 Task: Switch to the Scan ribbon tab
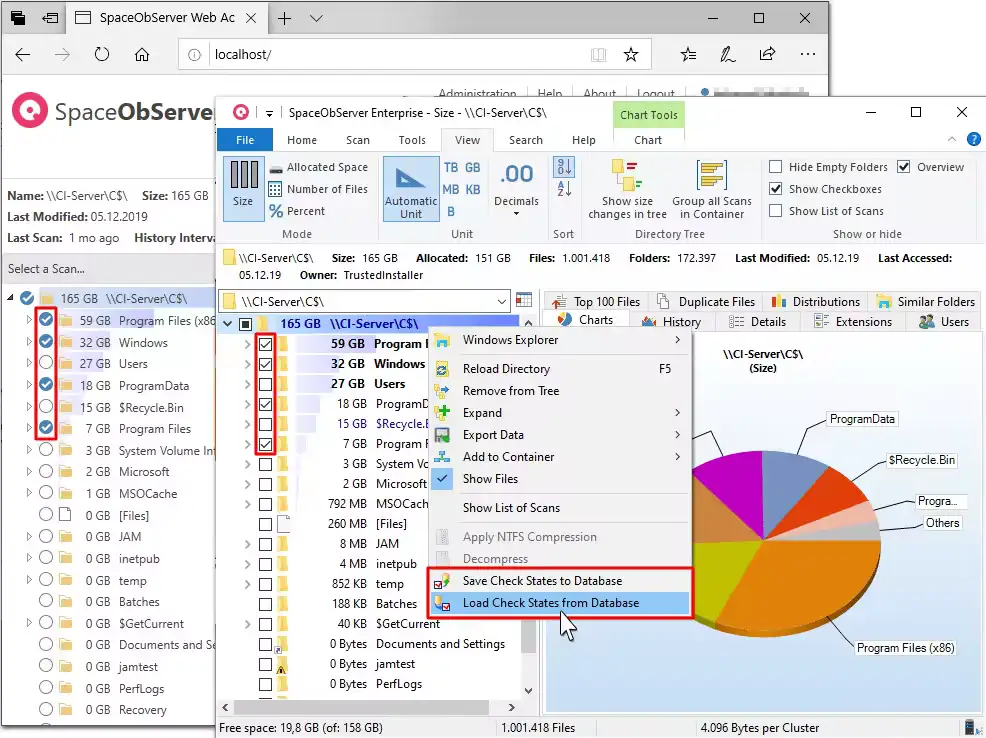(358, 140)
